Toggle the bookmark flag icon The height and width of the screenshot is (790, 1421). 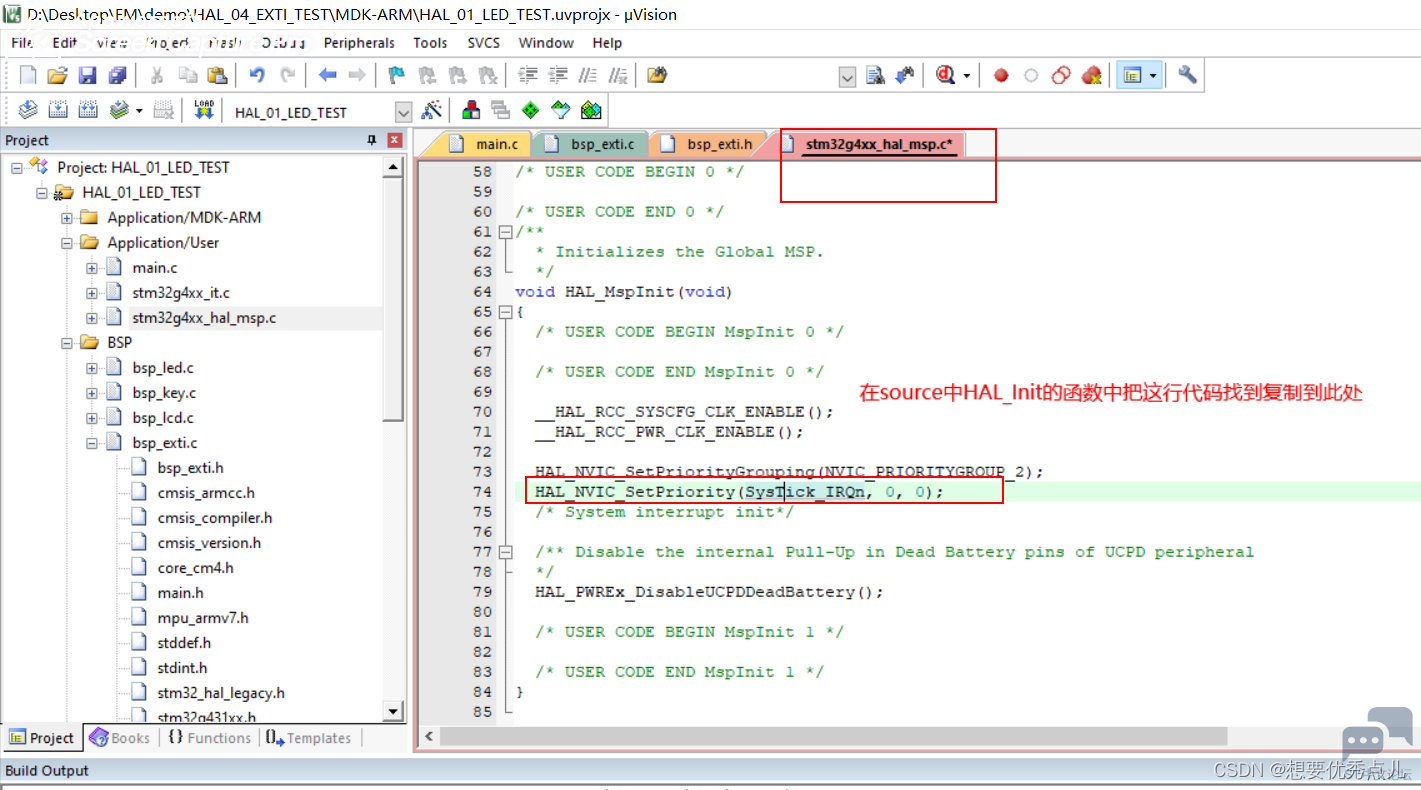click(397, 75)
